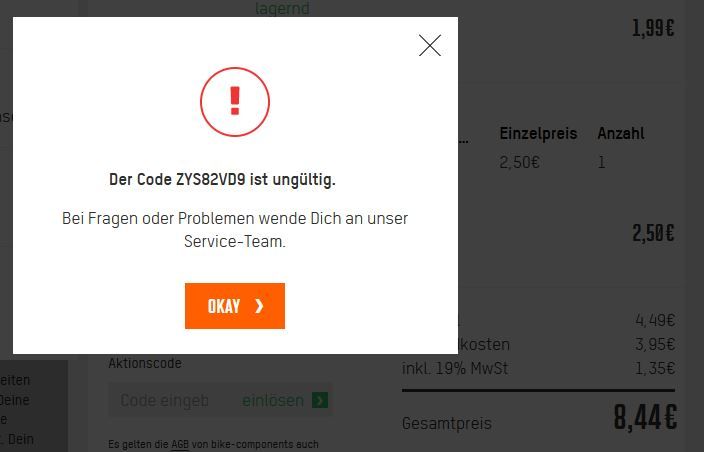Image resolution: width=704 pixels, height=452 pixels.
Task: Click the chevron arrow inside OKAY button
Action: pyautogui.click(x=259, y=306)
